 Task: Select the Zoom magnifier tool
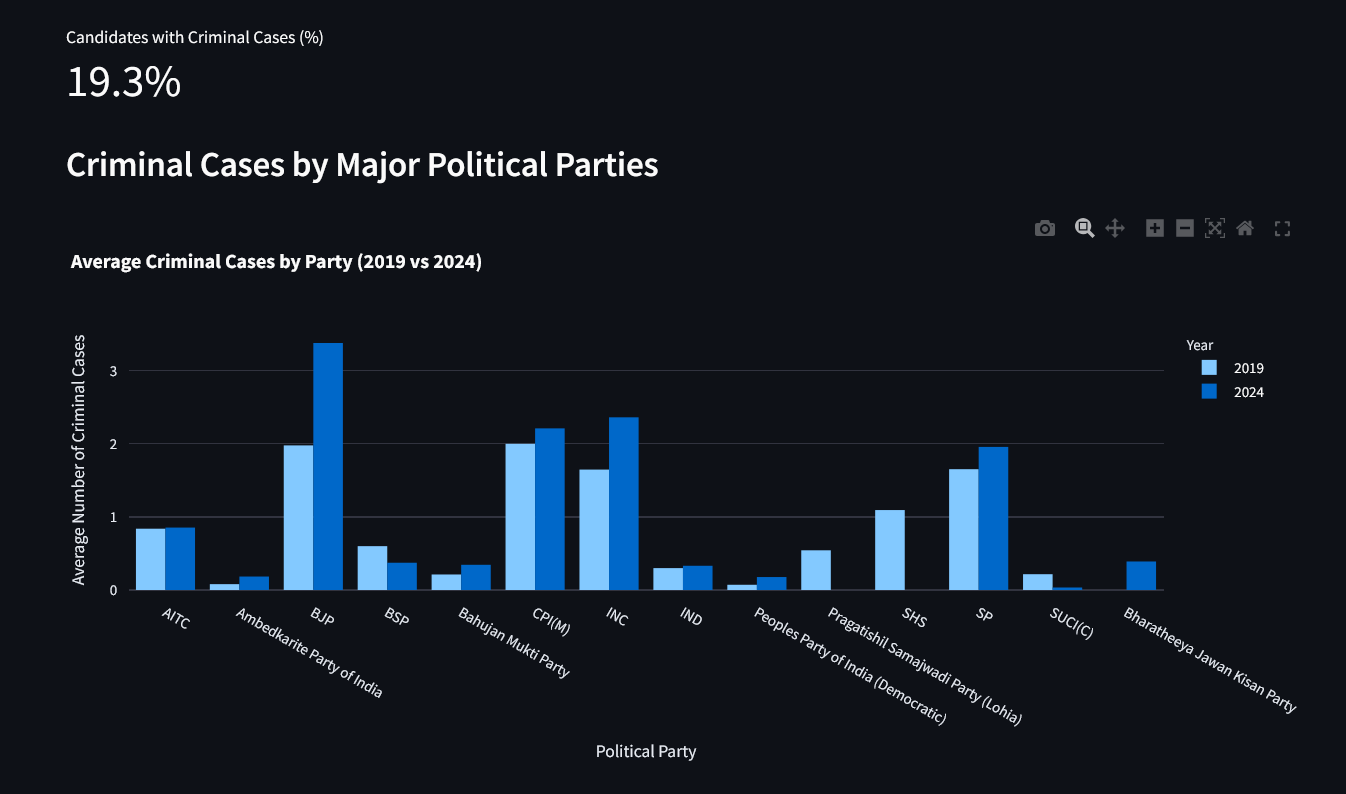coord(1084,228)
